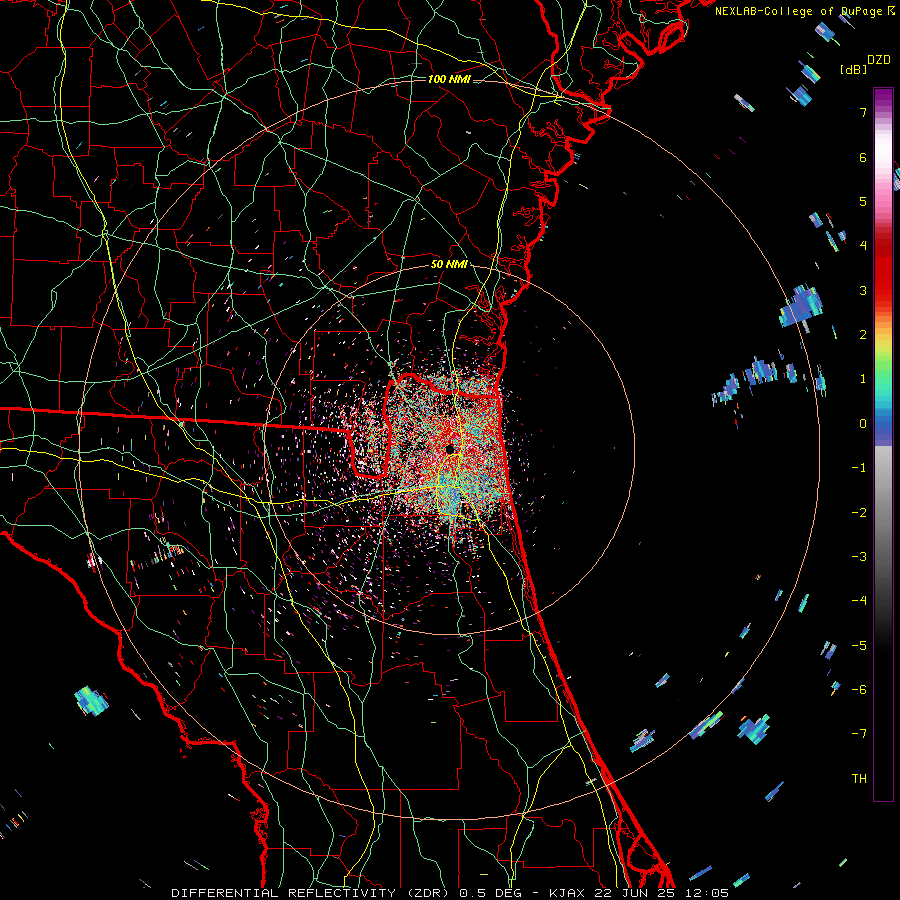Click the "50 NMI" range ring label
The height and width of the screenshot is (900, 900).
(449, 264)
